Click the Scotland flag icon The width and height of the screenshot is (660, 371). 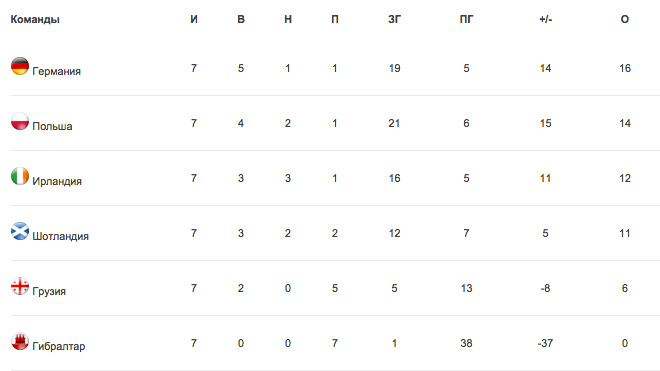click(20, 231)
